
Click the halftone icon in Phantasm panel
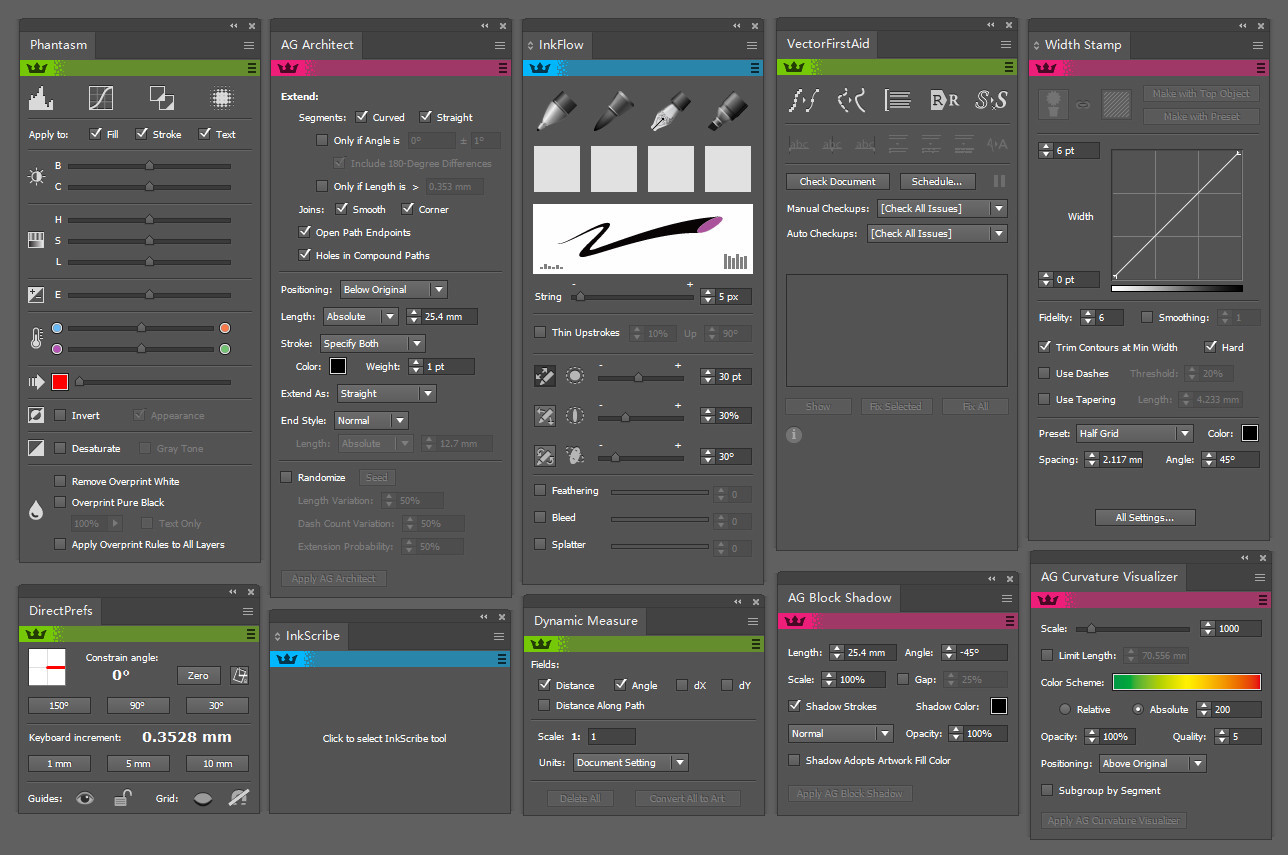(222, 97)
